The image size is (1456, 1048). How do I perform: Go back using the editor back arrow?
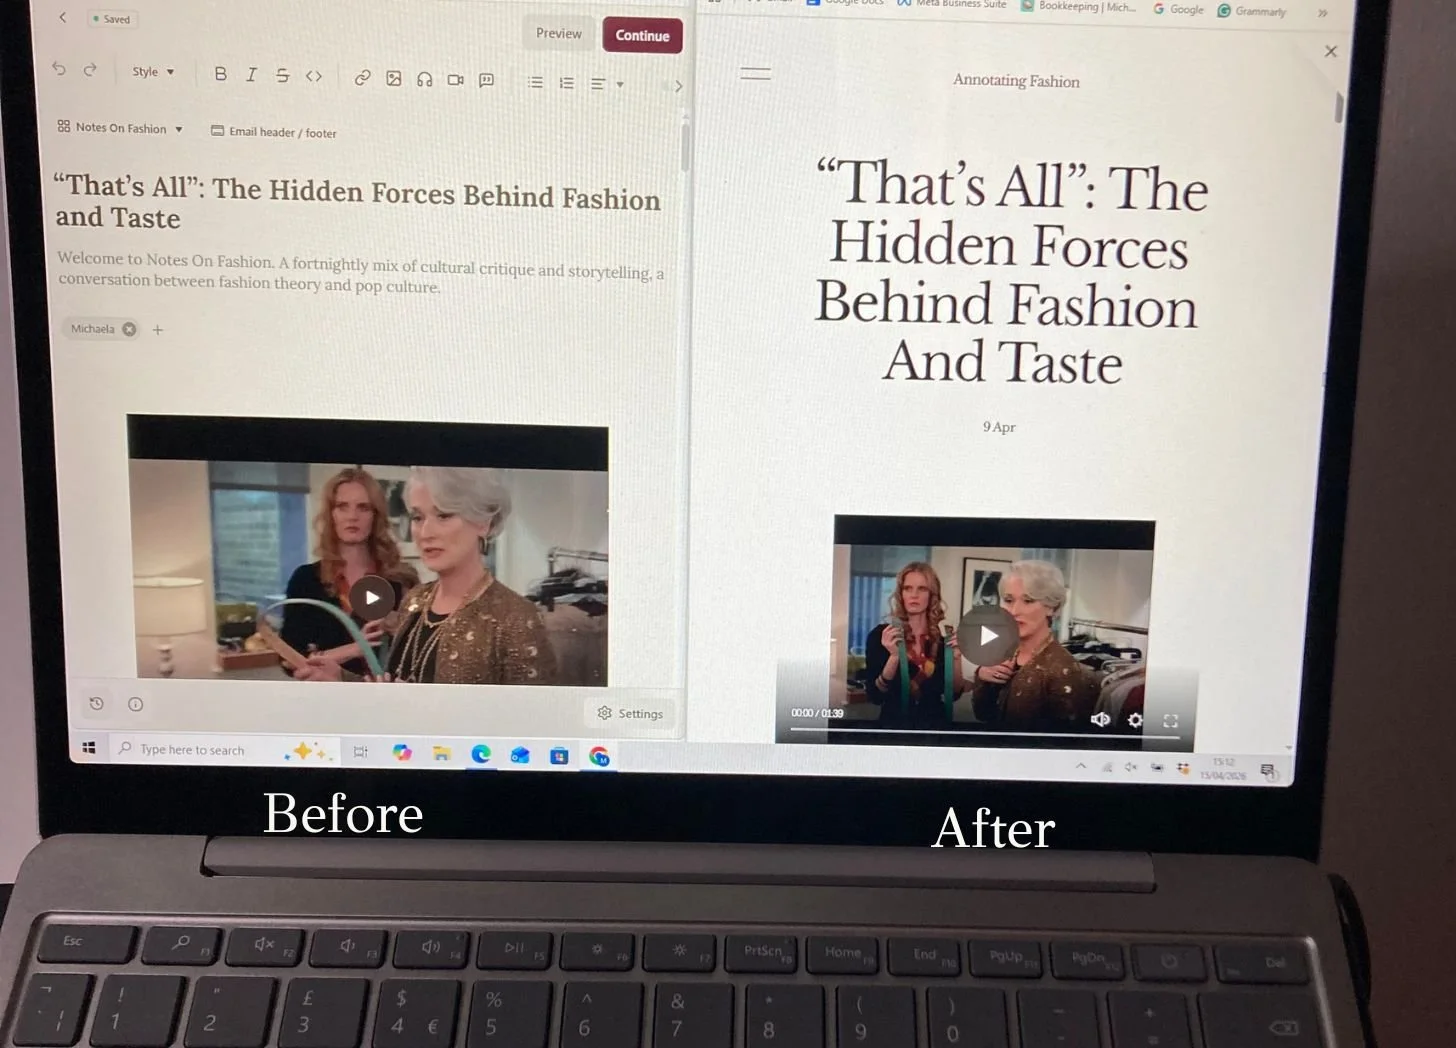pyautogui.click(x=63, y=17)
